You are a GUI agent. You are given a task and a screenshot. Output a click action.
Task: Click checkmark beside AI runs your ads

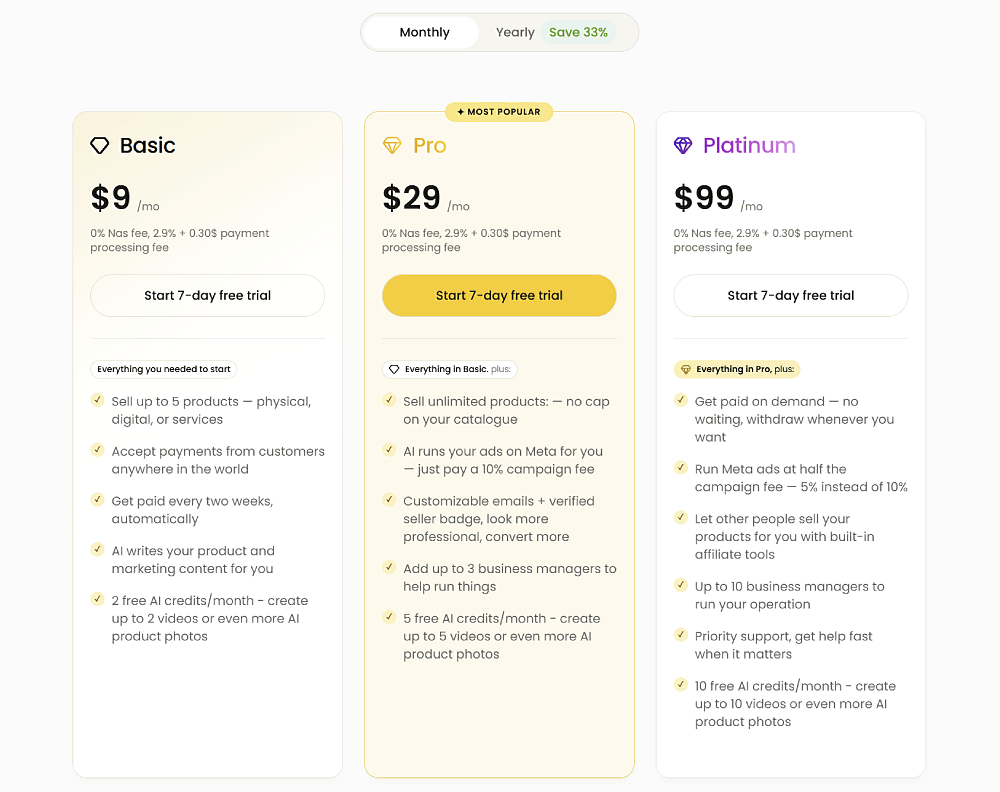point(389,450)
